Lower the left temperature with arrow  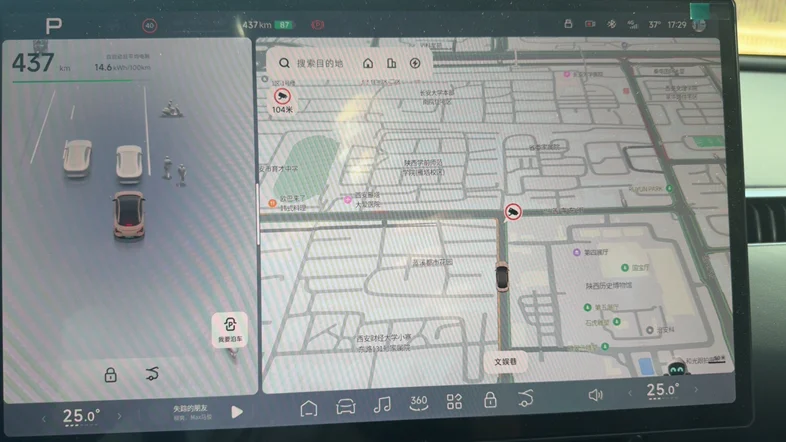pyautogui.click(x=44, y=418)
